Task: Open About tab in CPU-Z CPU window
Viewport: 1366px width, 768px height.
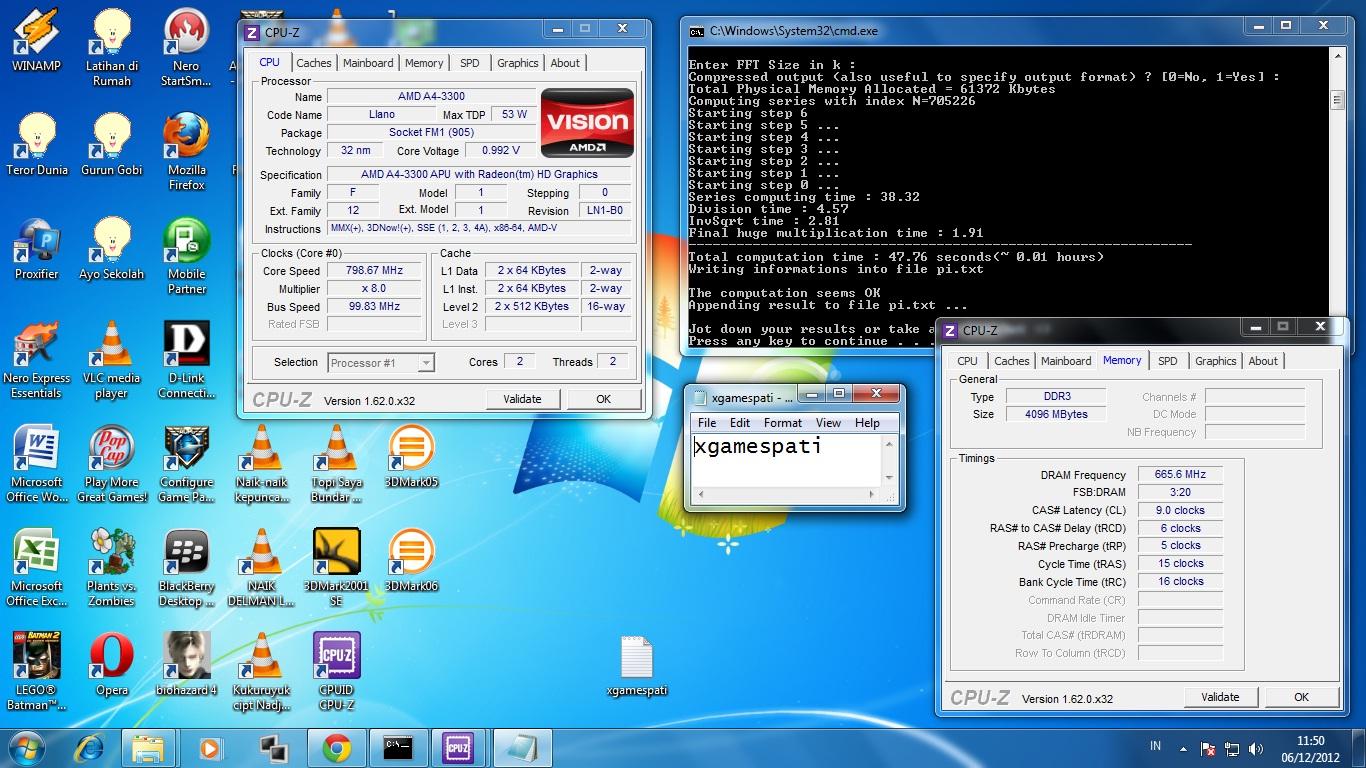Action: point(565,63)
